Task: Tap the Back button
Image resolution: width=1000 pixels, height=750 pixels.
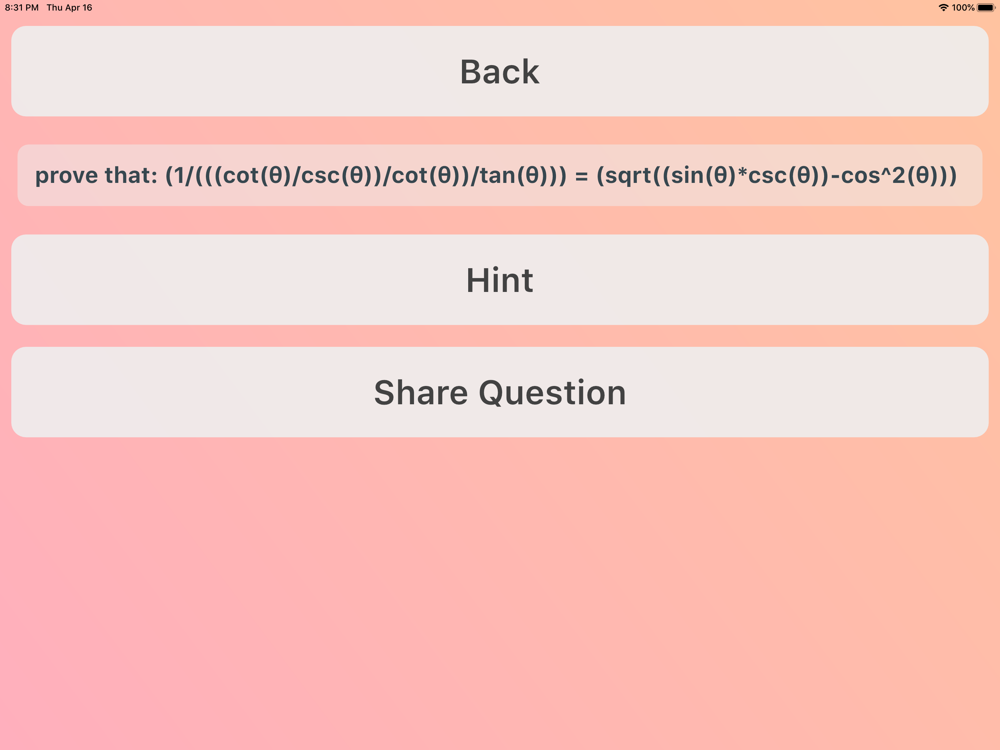Action: (x=499, y=71)
